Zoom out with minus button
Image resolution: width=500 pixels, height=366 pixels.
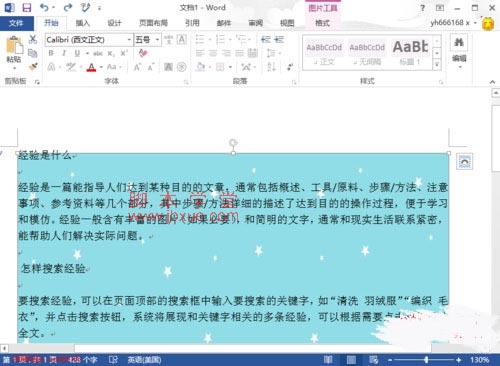click(x=390, y=360)
